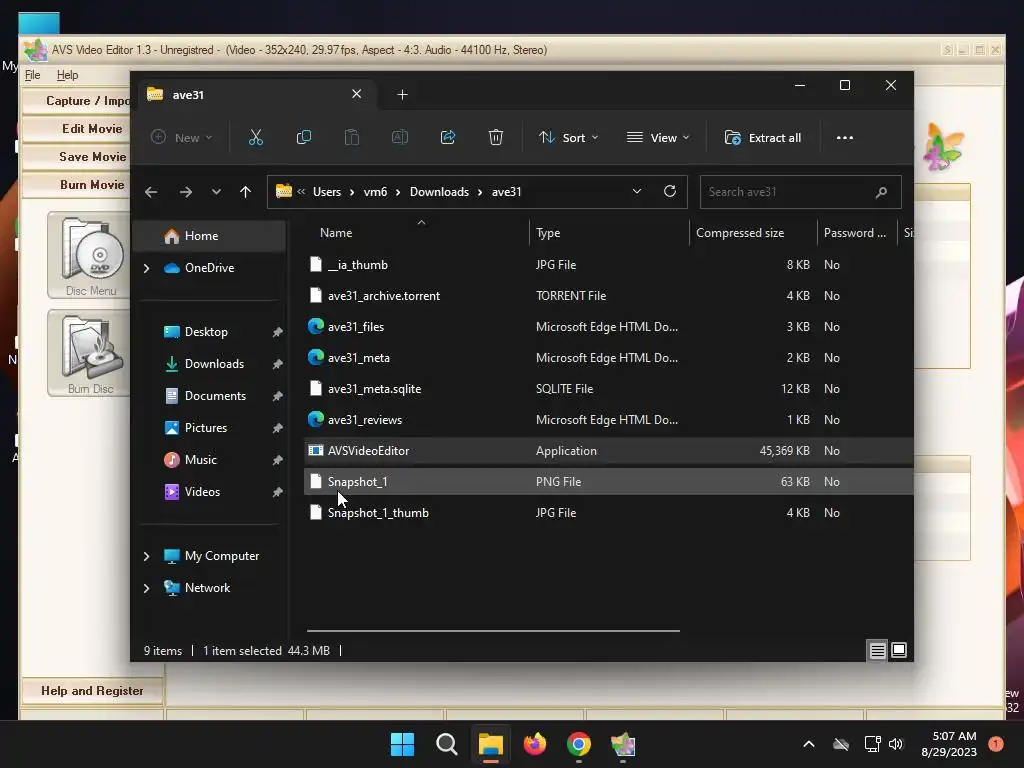
Task: Open taskbar Search
Action: [447, 744]
